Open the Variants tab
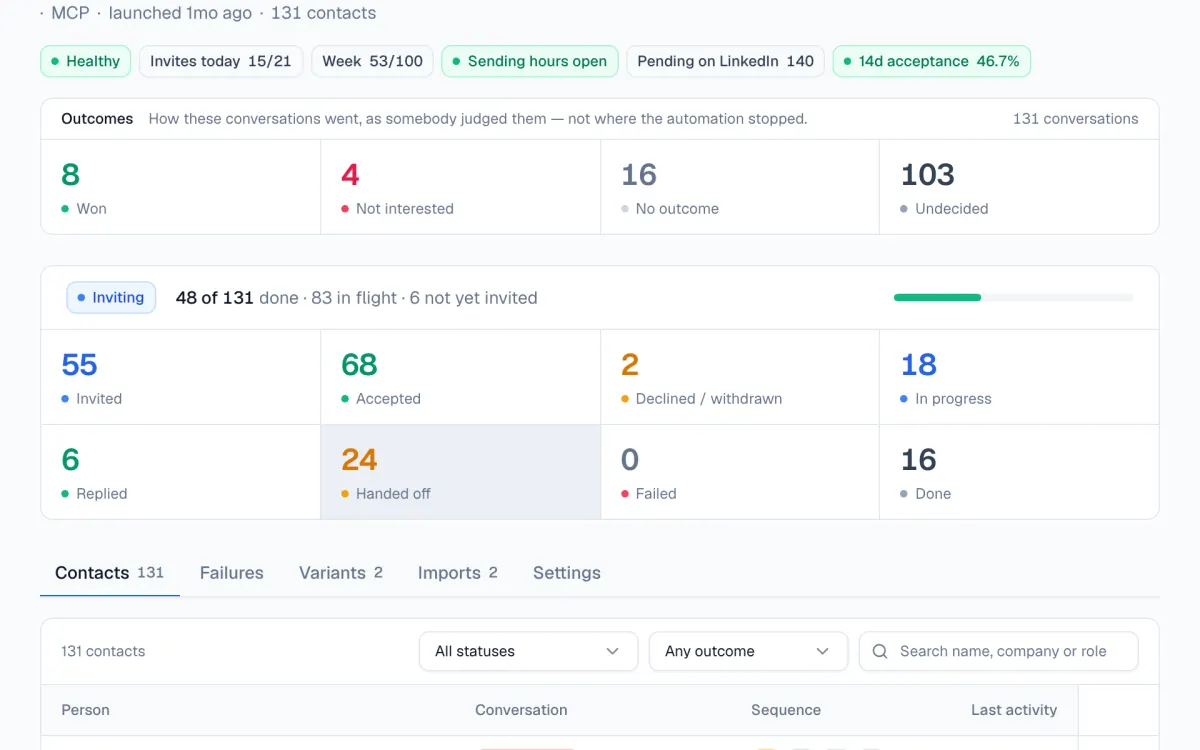 click(341, 573)
